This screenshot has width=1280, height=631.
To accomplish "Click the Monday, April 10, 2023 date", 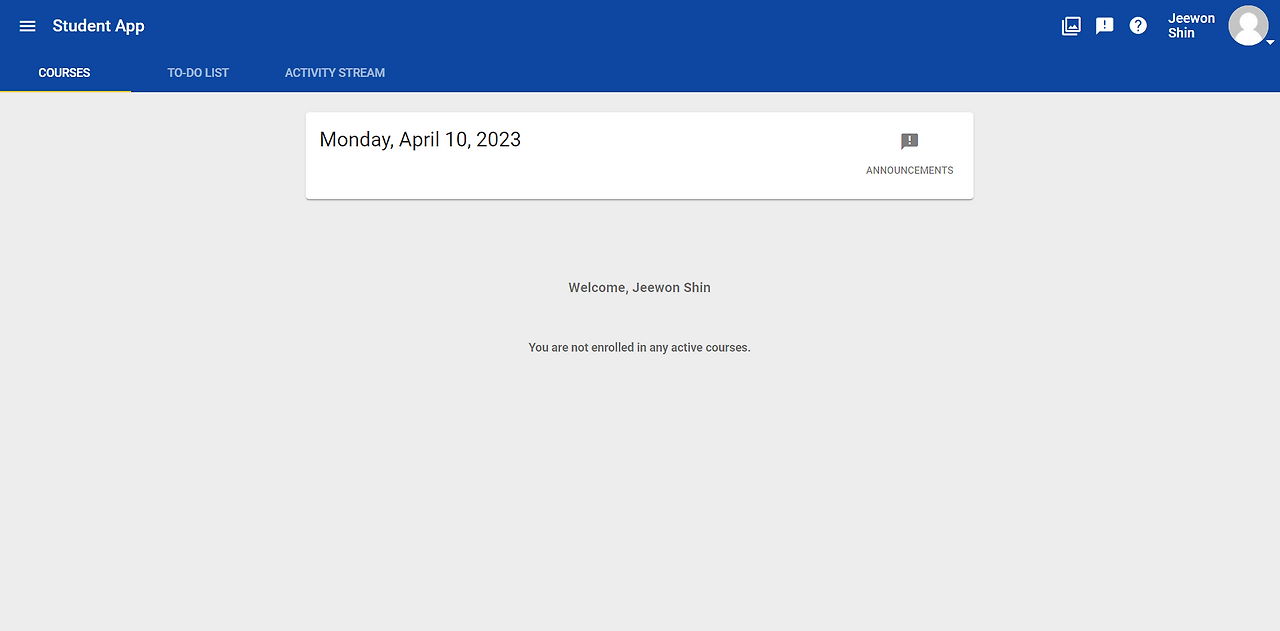I will click(x=420, y=140).
